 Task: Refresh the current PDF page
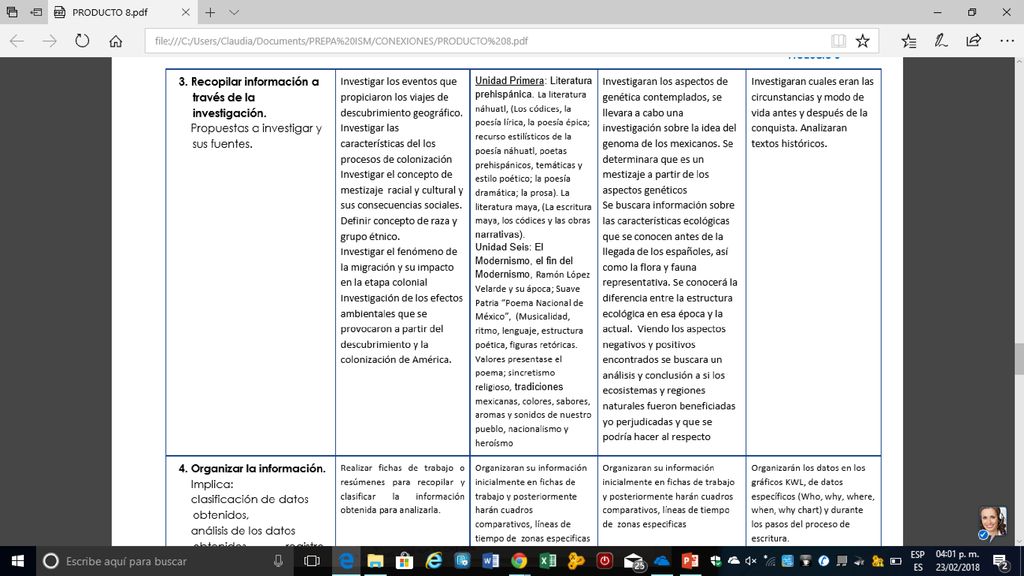point(82,40)
